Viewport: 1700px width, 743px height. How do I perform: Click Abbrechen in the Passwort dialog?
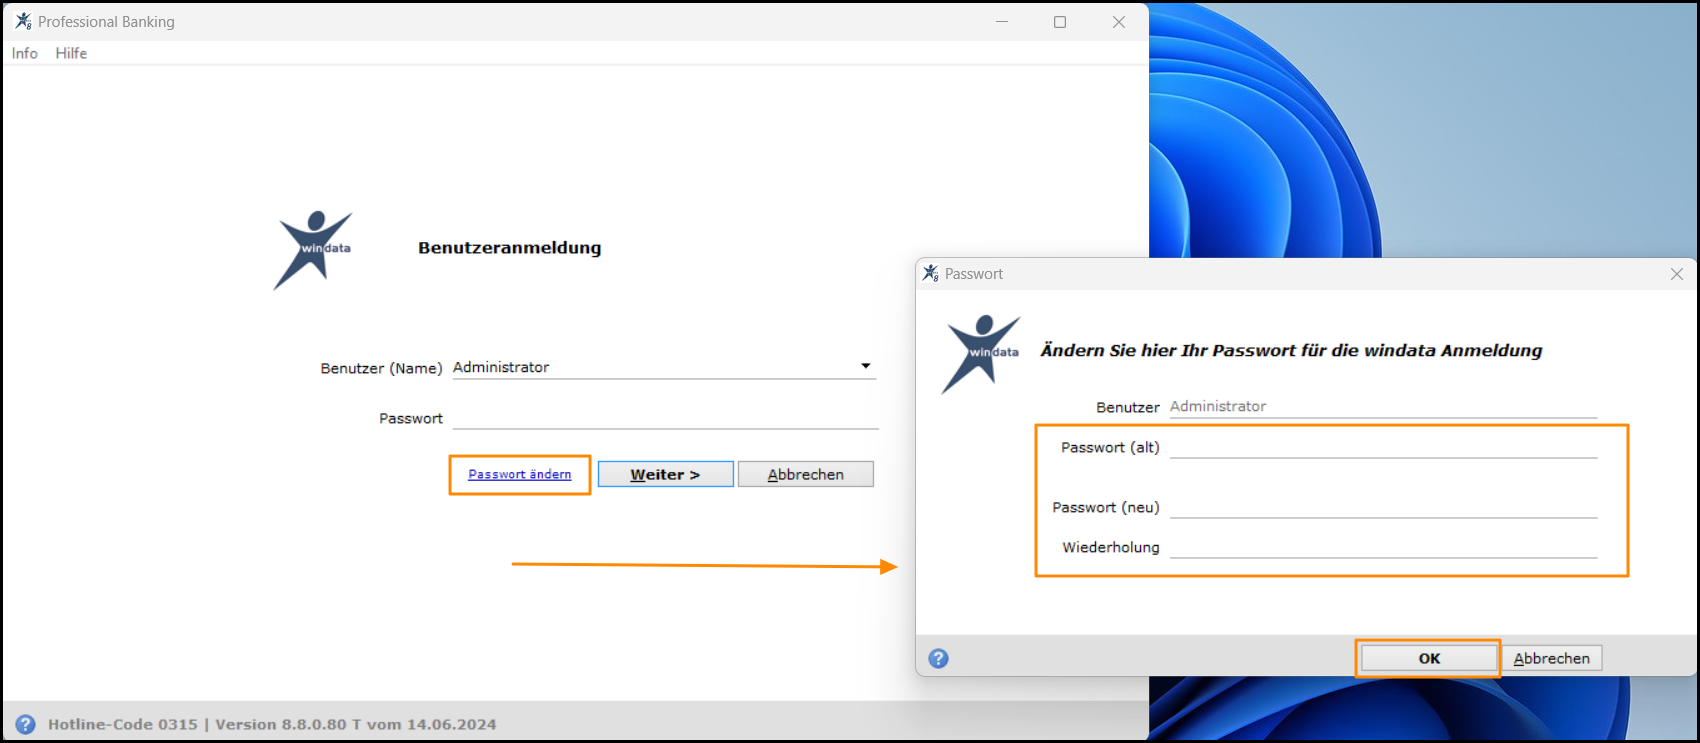(1551, 658)
